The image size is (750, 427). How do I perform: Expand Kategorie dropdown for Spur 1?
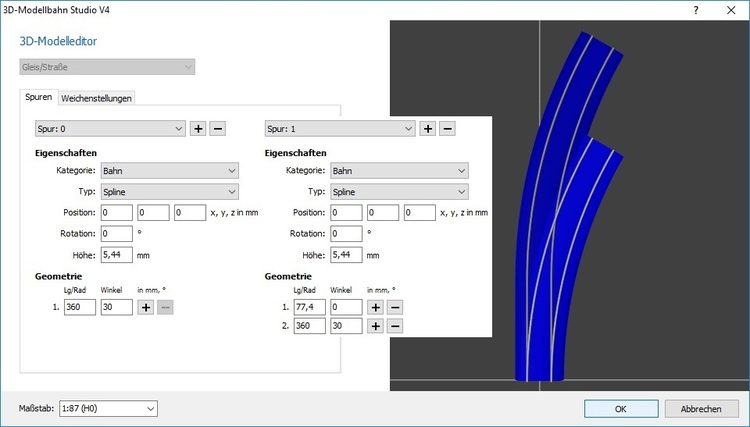(x=399, y=171)
